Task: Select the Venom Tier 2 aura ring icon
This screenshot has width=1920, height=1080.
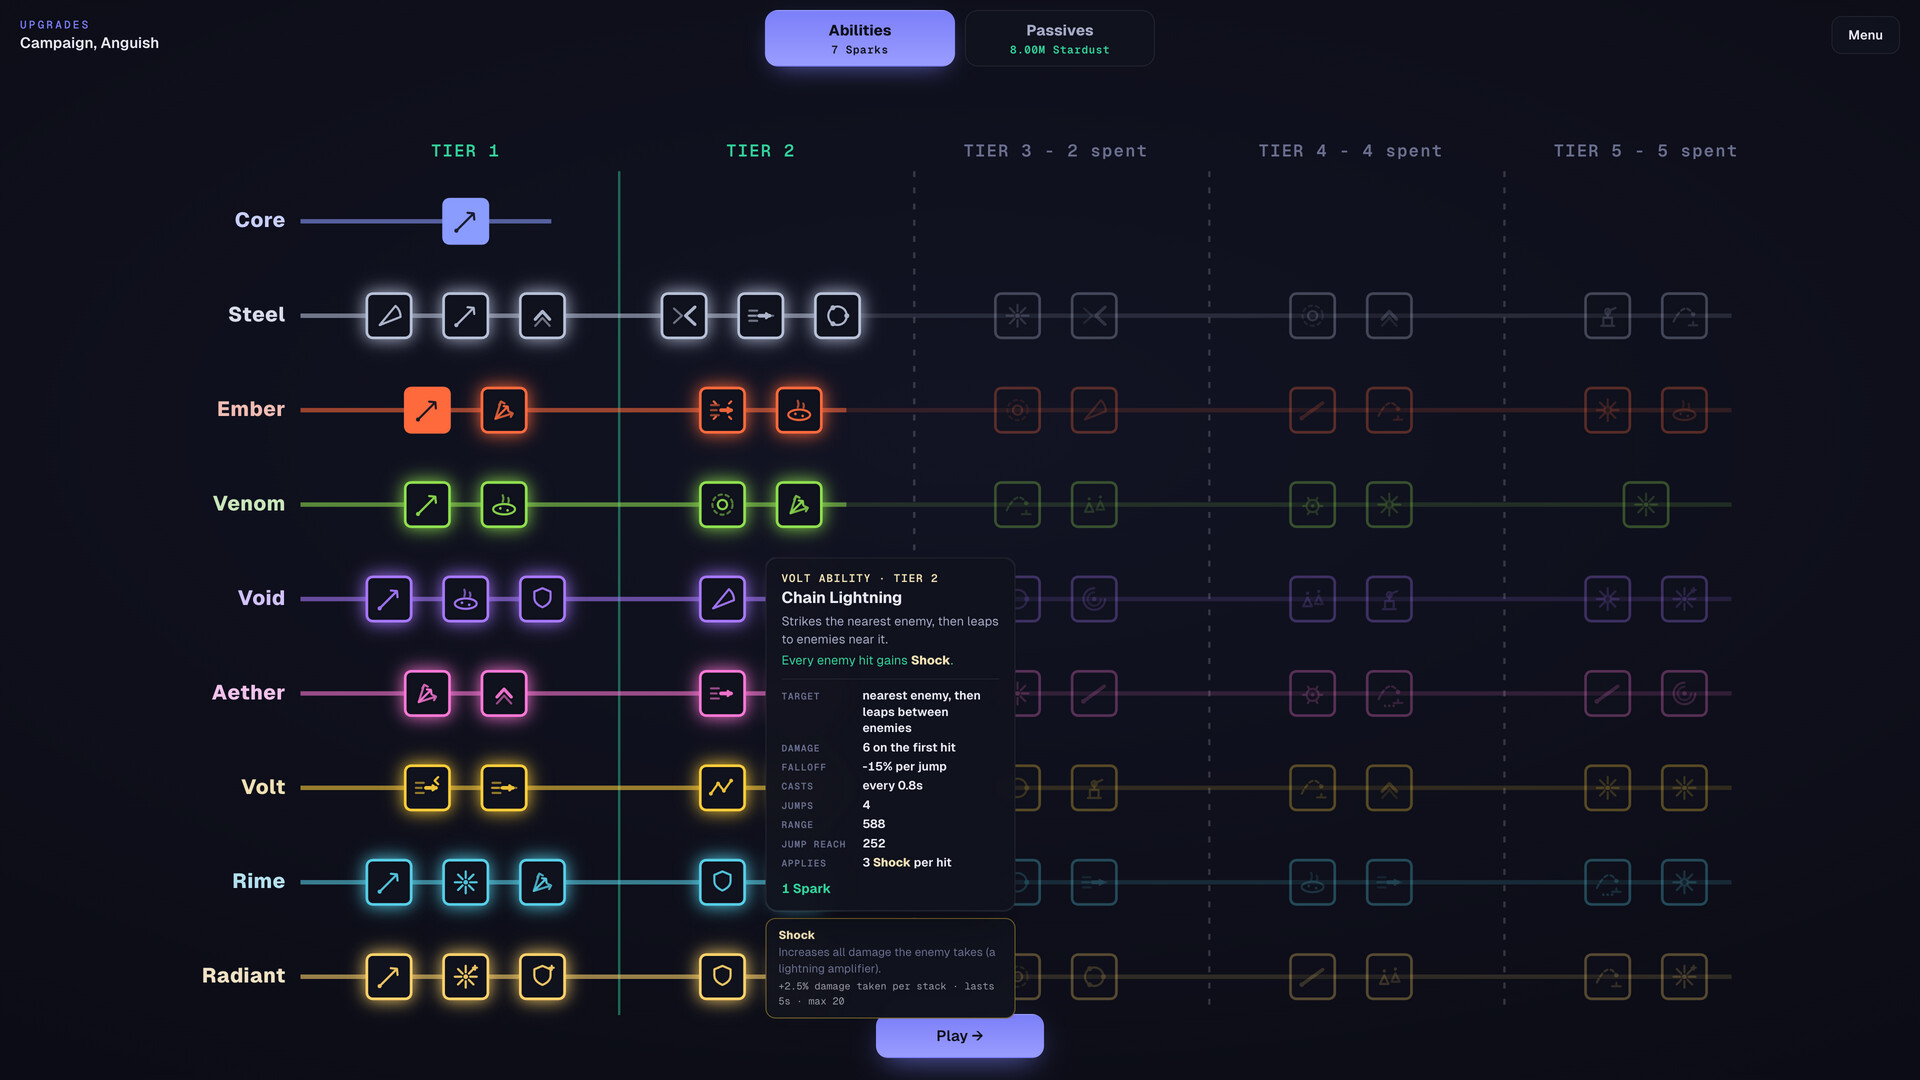Action: coord(722,505)
